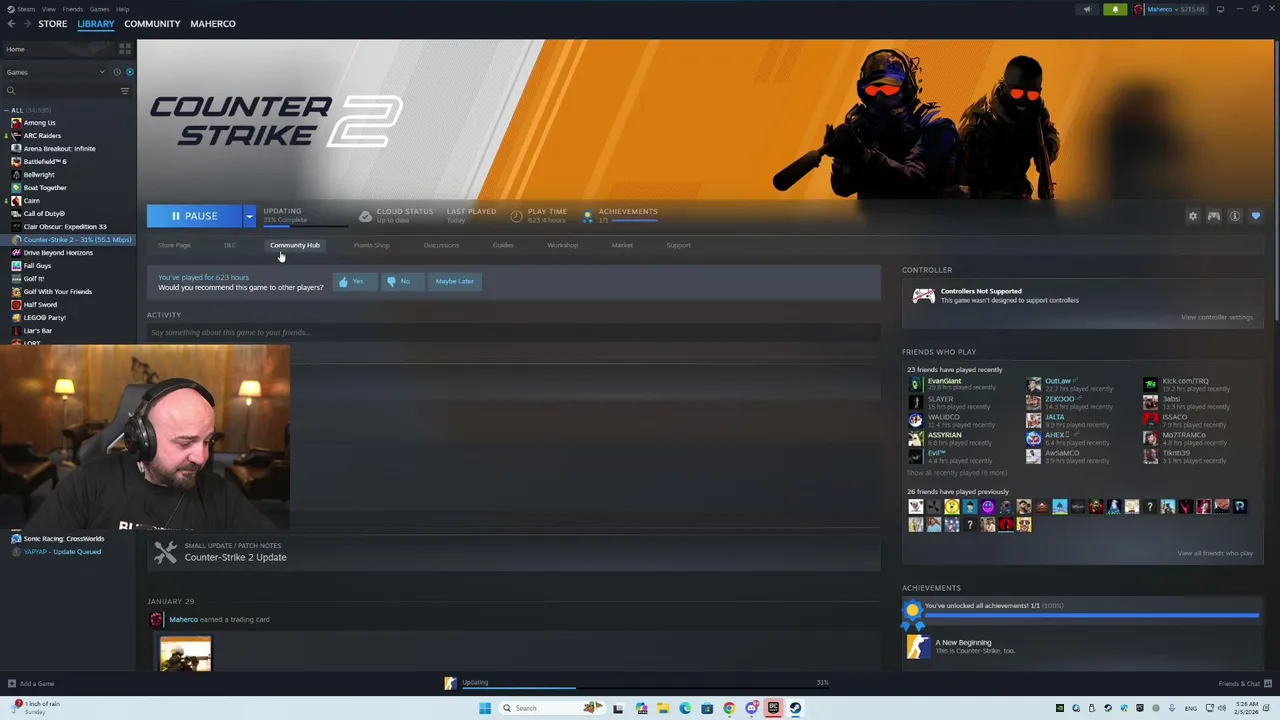
Task: Open the Market link
Action: coord(622,245)
